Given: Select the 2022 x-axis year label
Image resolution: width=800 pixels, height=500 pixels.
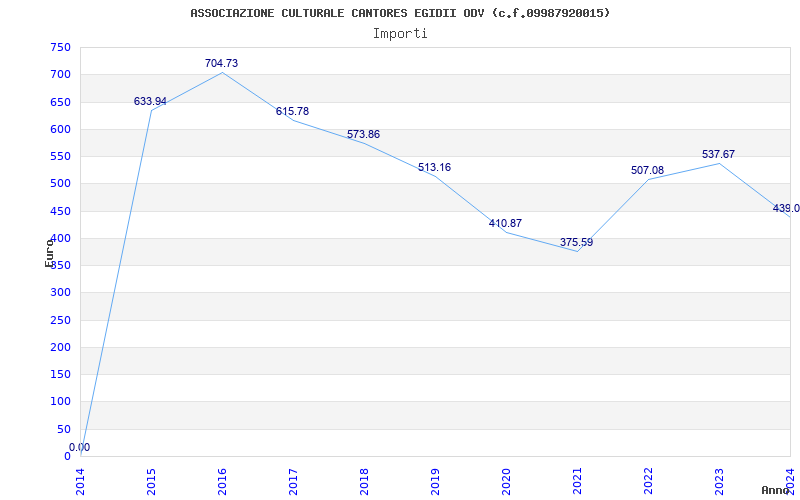Looking at the screenshot, I should tap(648, 482).
